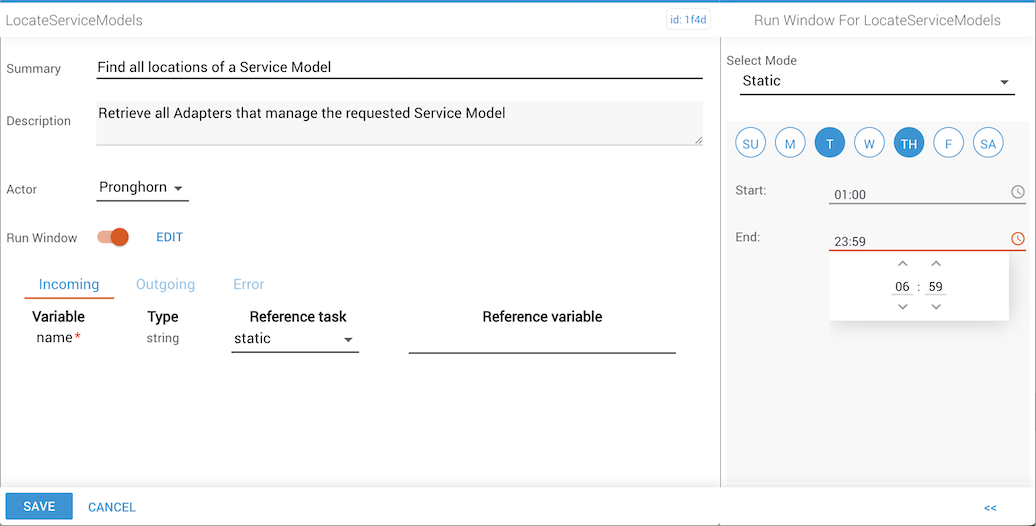Click the End time clock icon
1036x526 pixels.
click(1018, 239)
